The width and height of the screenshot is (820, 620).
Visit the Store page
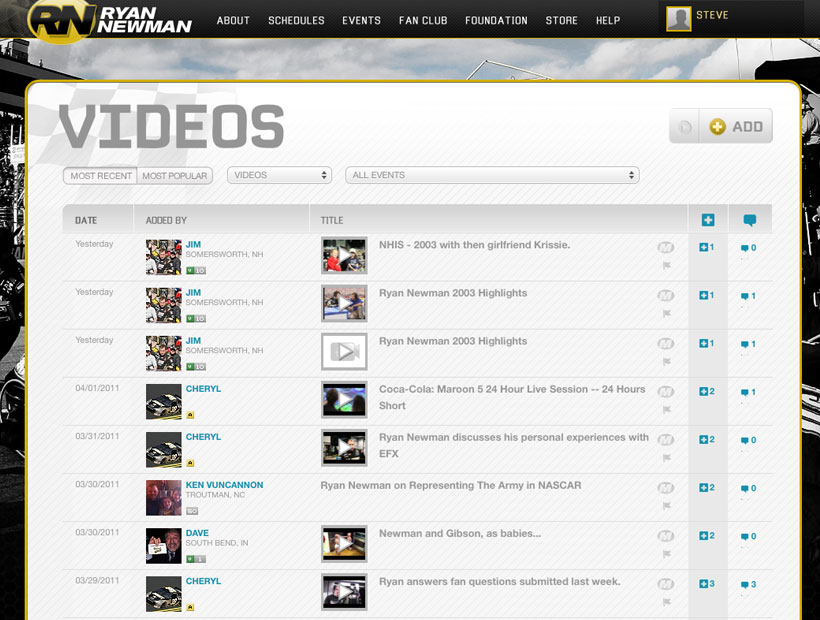pos(562,20)
